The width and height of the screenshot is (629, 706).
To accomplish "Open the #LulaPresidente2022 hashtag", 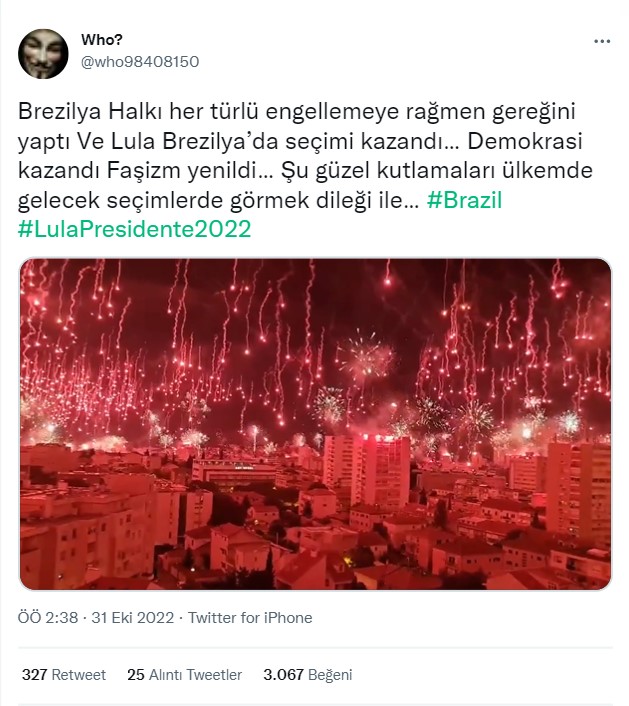I will 134,229.
